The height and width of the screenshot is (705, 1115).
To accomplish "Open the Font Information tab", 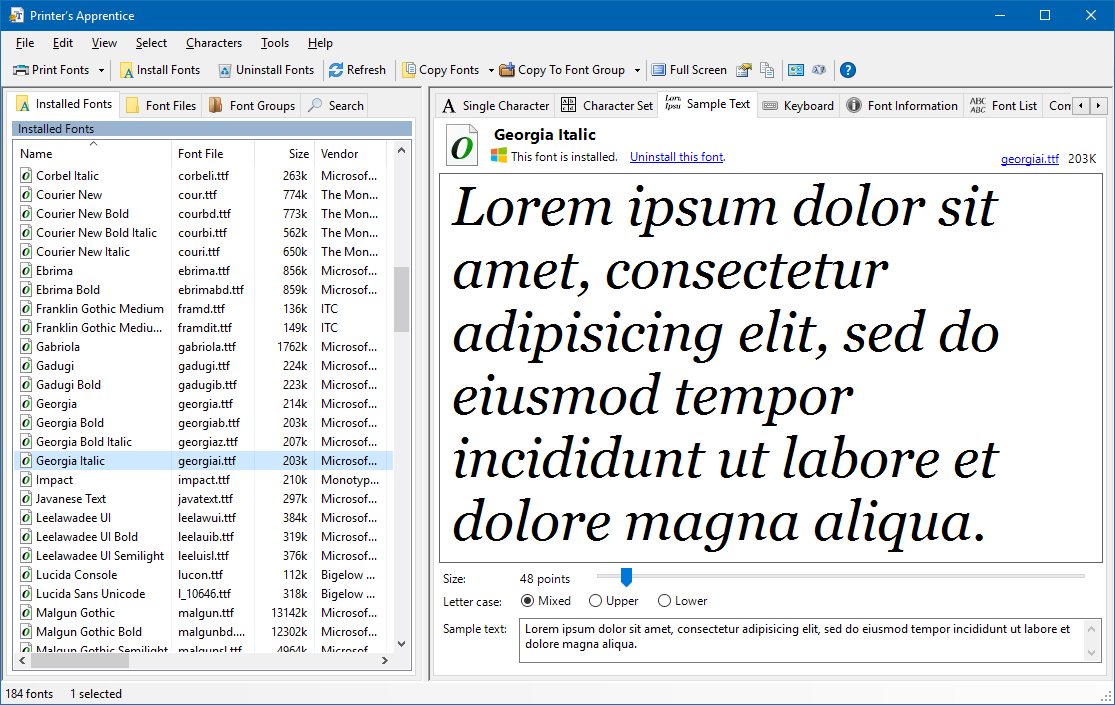I will 902,105.
